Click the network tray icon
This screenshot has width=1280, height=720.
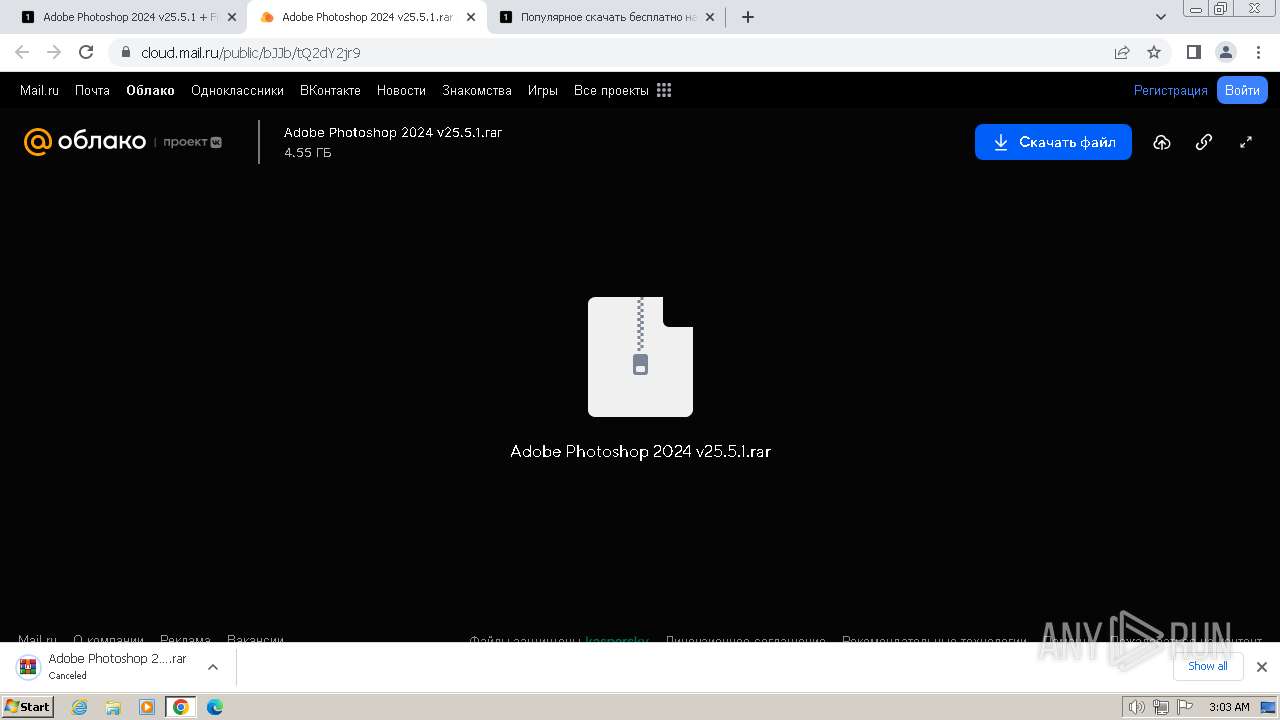click(1160, 707)
